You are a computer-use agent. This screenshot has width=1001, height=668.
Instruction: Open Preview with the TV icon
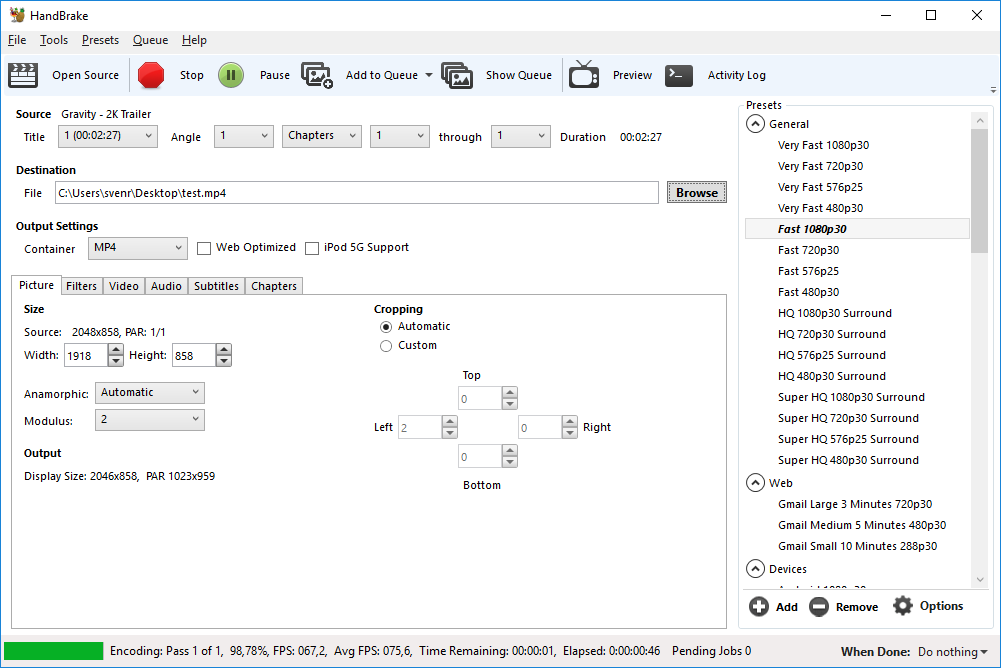point(584,75)
